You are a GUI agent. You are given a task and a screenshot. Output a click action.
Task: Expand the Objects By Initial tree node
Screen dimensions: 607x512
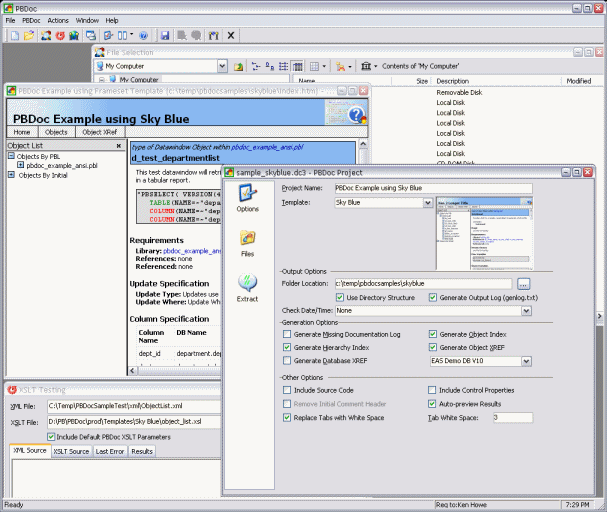tap(11, 175)
